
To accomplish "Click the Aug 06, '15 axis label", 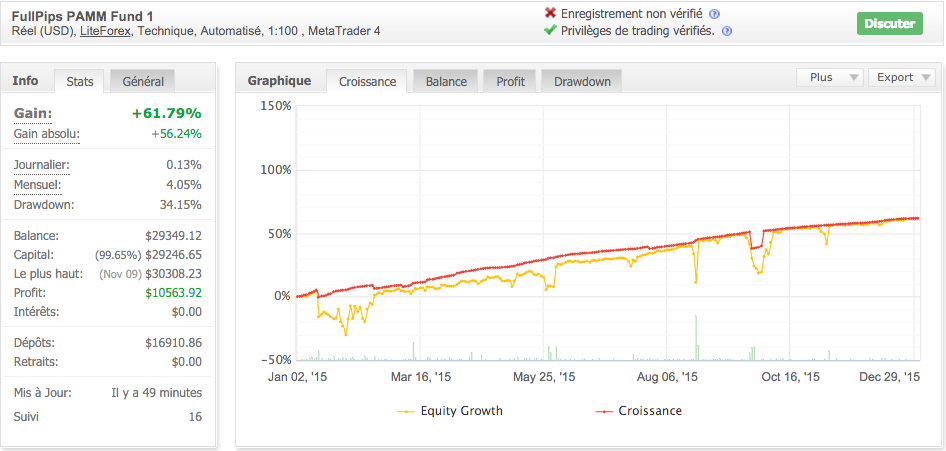I will (667, 377).
